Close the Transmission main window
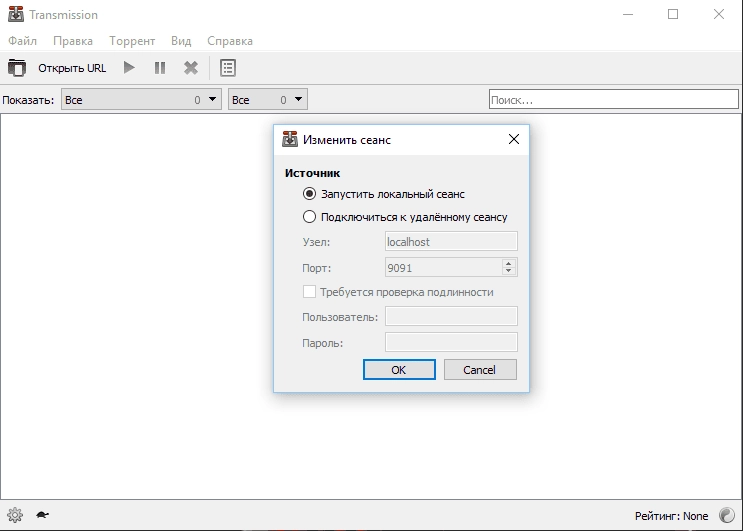743x531 pixels. pyautogui.click(x=719, y=14)
